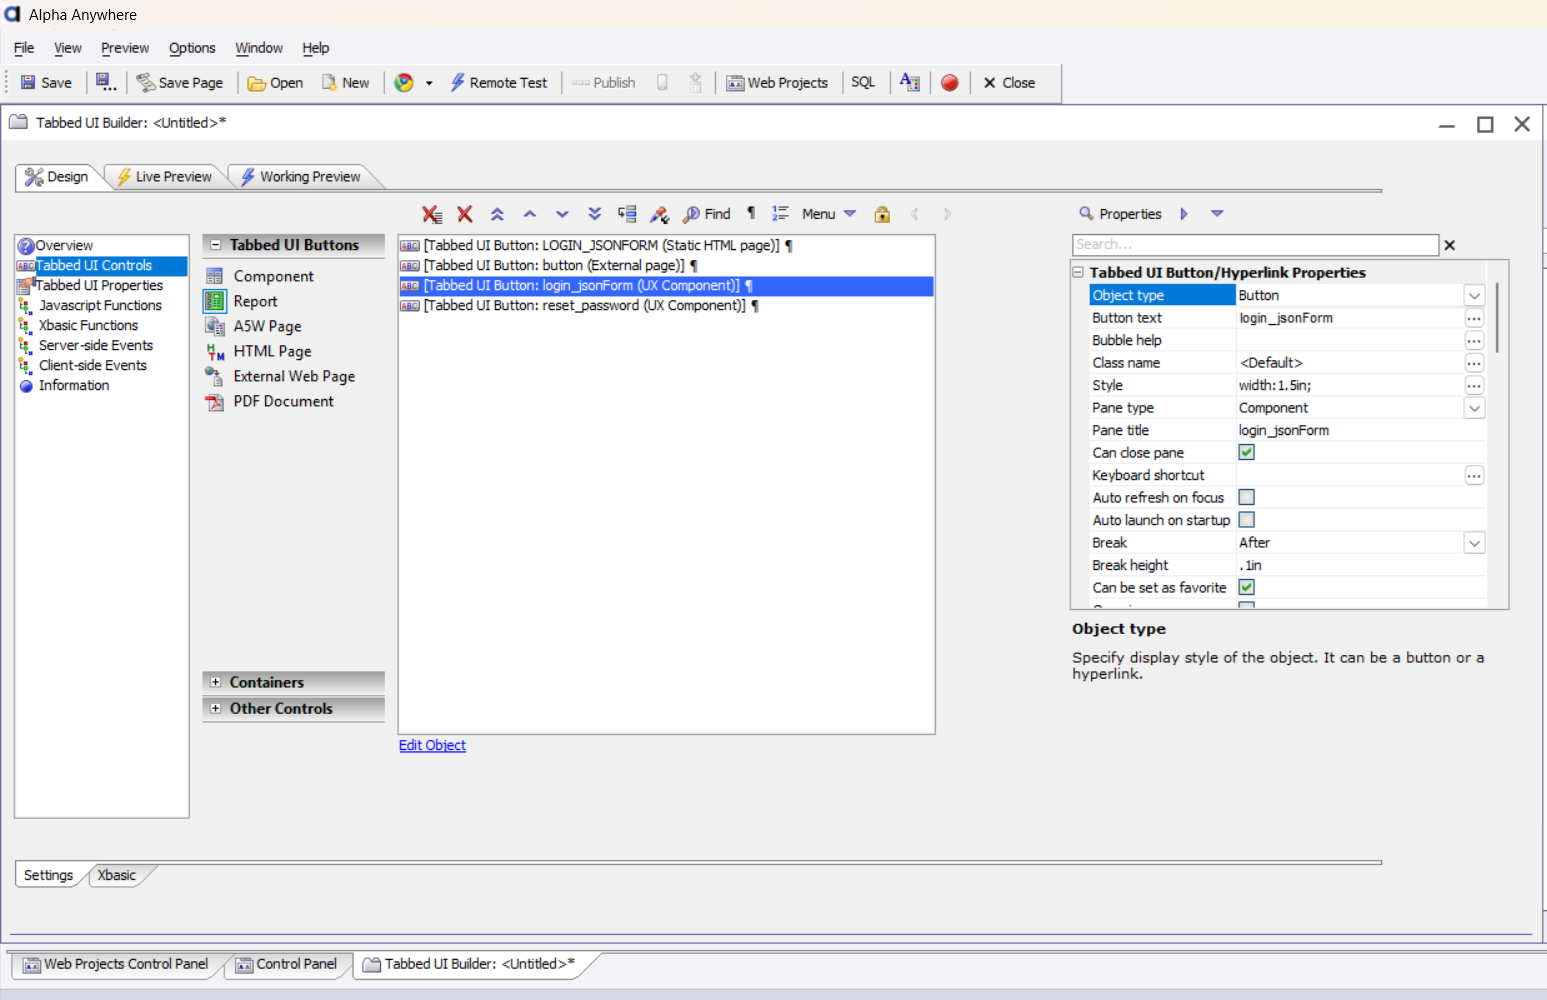Open the Window menu
The width and height of the screenshot is (1547, 1000).
pyautogui.click(x=259, y=48)
